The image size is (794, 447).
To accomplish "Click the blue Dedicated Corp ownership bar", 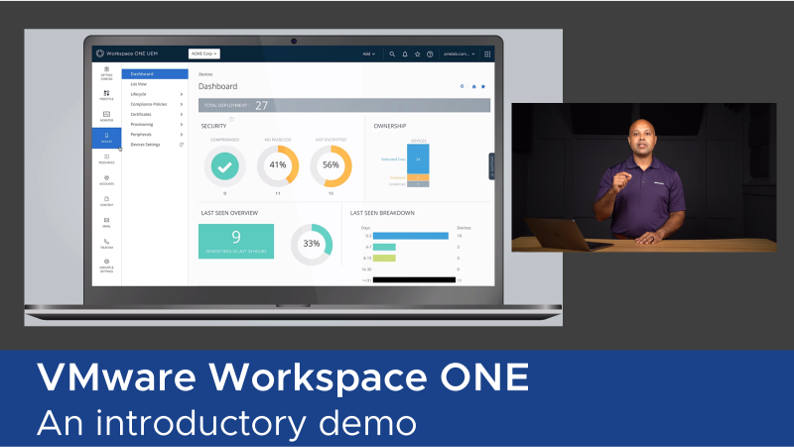I will click(418, 159).
